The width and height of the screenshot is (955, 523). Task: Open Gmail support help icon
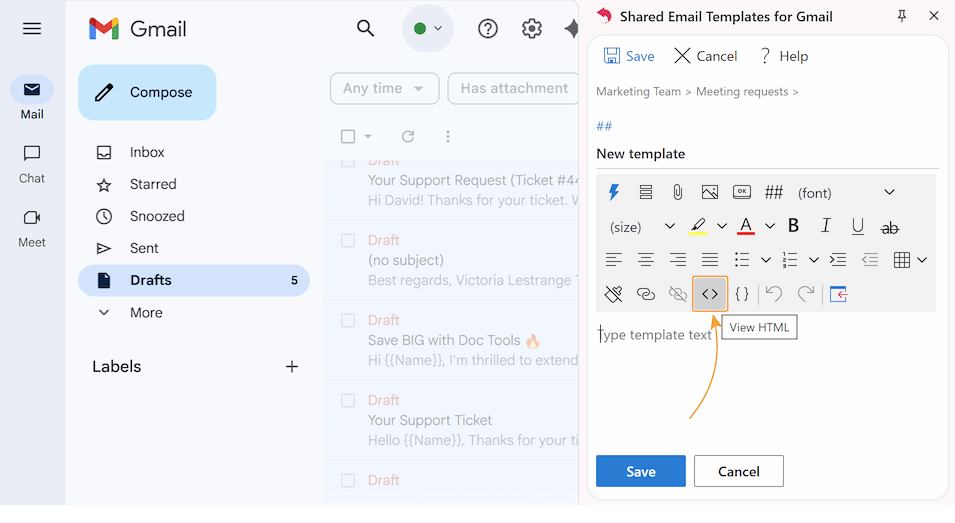[x=488, y=29]
